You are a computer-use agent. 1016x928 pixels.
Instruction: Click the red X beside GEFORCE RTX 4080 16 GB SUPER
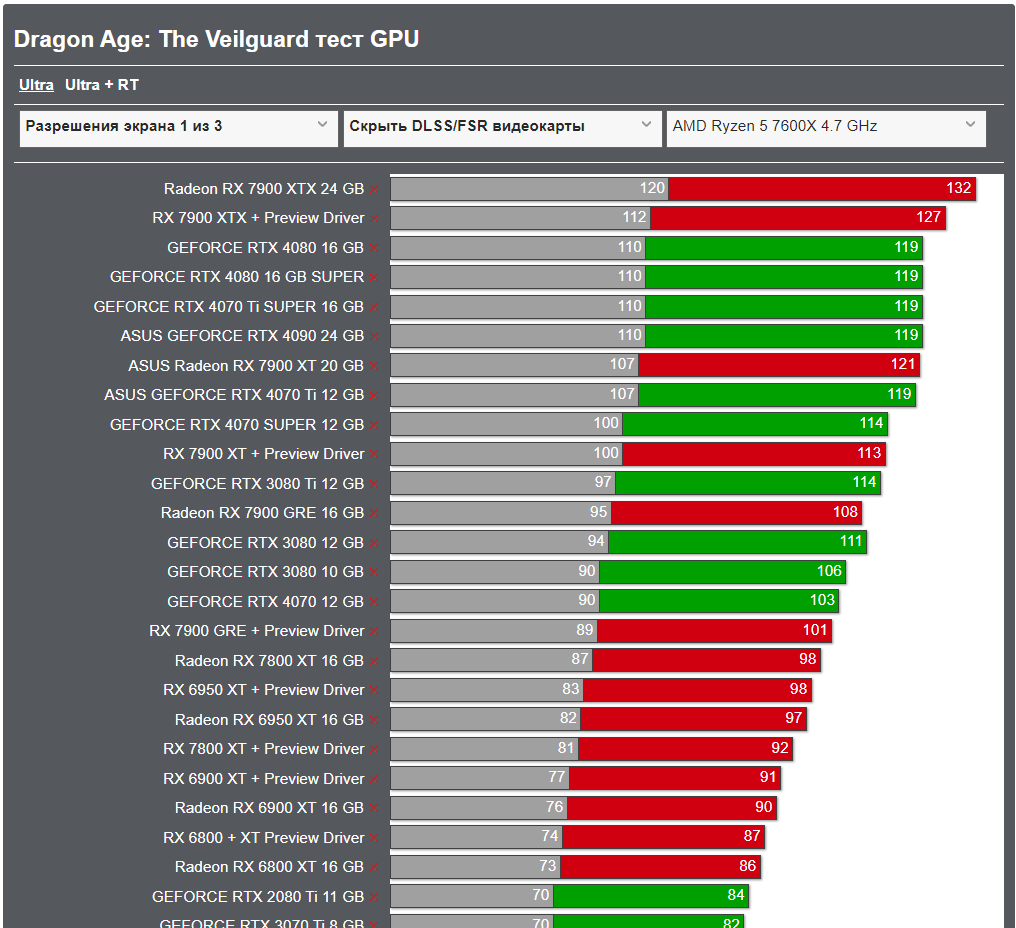(374, 277)
